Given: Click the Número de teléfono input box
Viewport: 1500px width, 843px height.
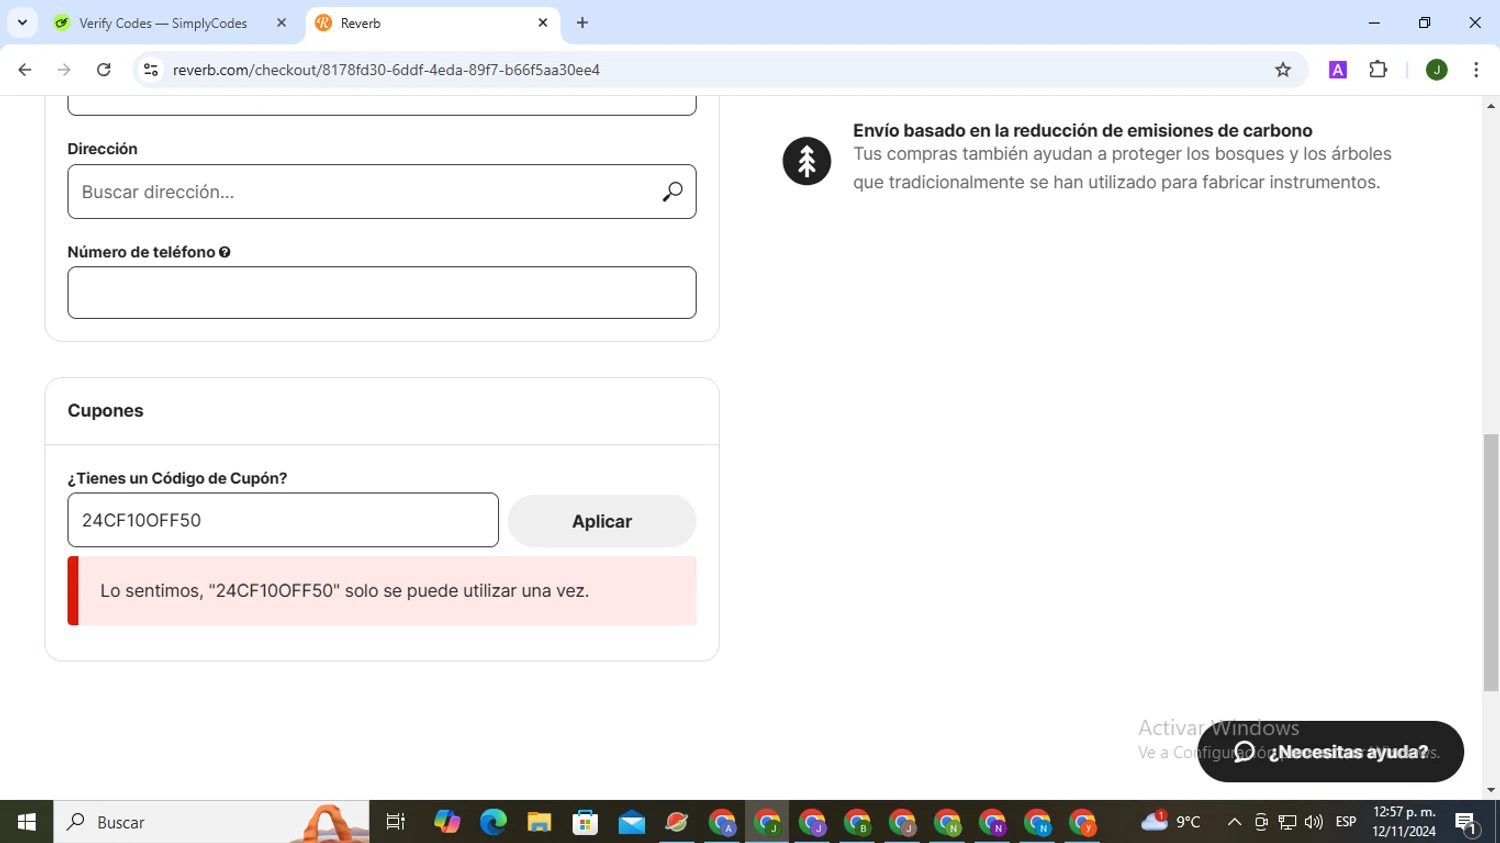Looking at the screenshot, I should tap(382, 293).
